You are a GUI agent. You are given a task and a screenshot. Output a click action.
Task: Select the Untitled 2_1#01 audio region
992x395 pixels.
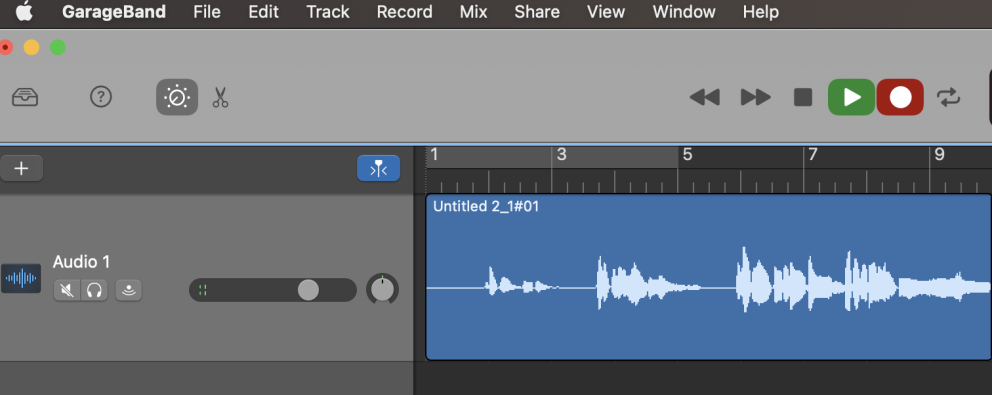pyautogui.click(x=709, y=277)
